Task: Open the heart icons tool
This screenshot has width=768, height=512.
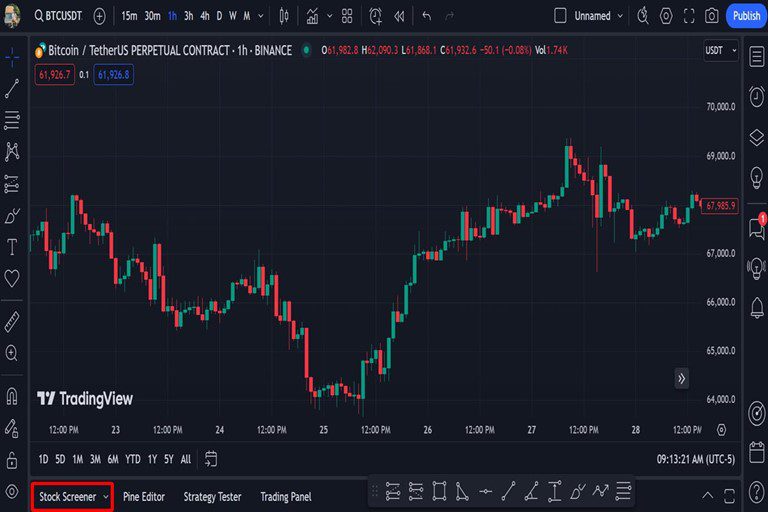Action: point(12,278)
